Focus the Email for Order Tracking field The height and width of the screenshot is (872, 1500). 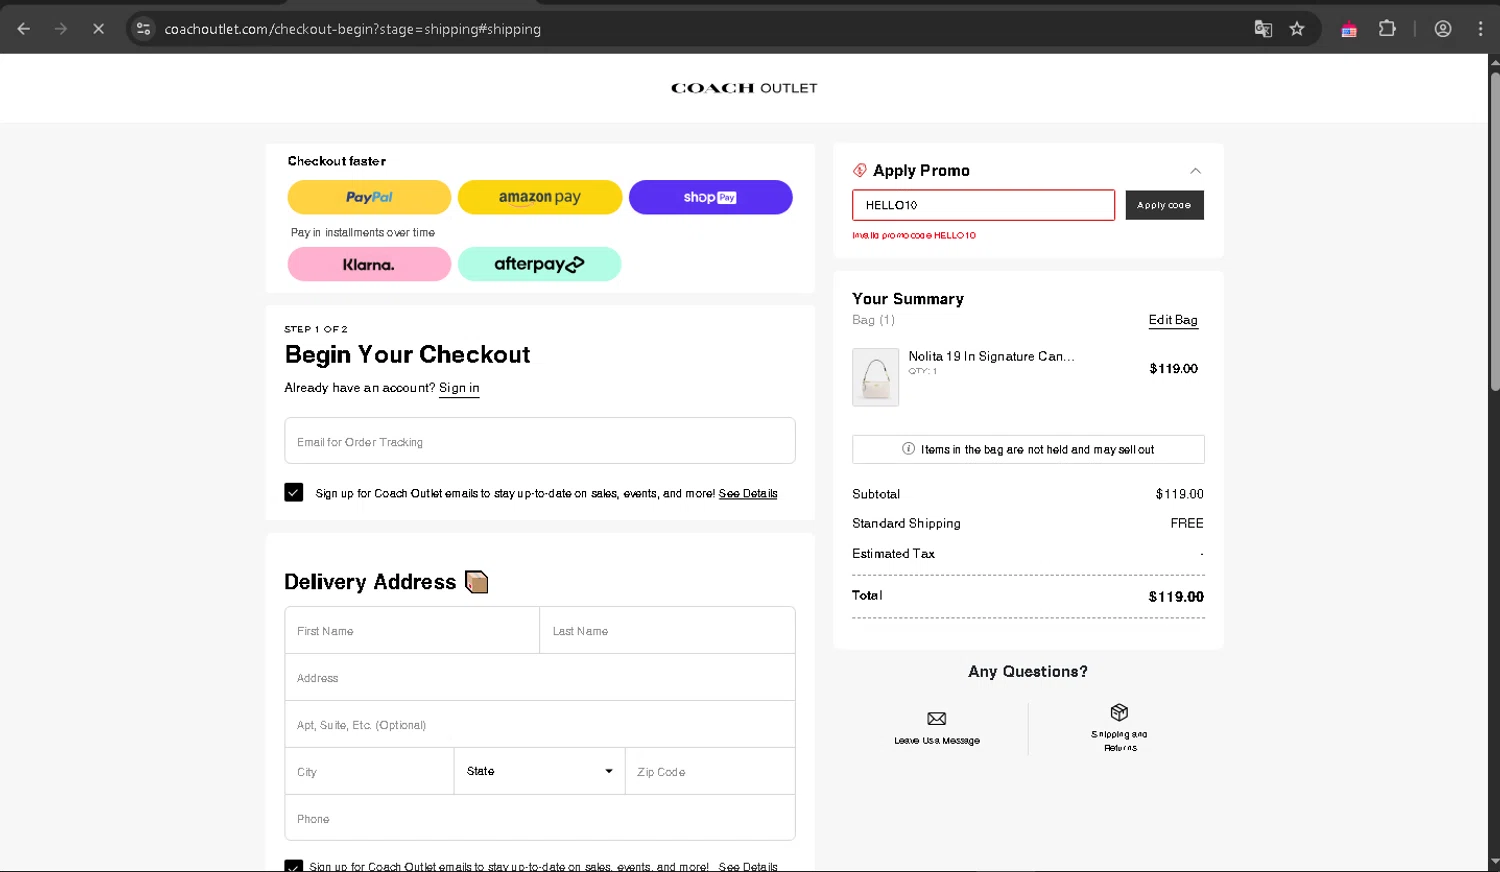click(540, 441)
